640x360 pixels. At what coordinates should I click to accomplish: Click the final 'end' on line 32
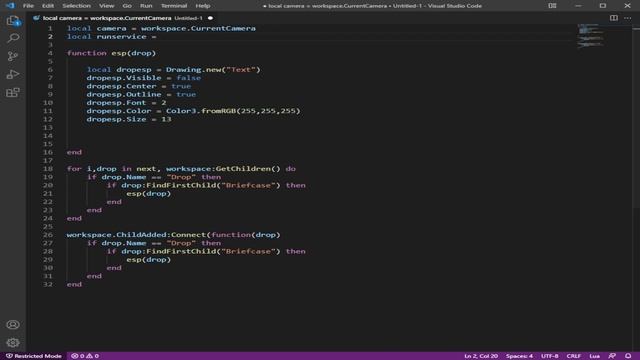coord(74,284)
